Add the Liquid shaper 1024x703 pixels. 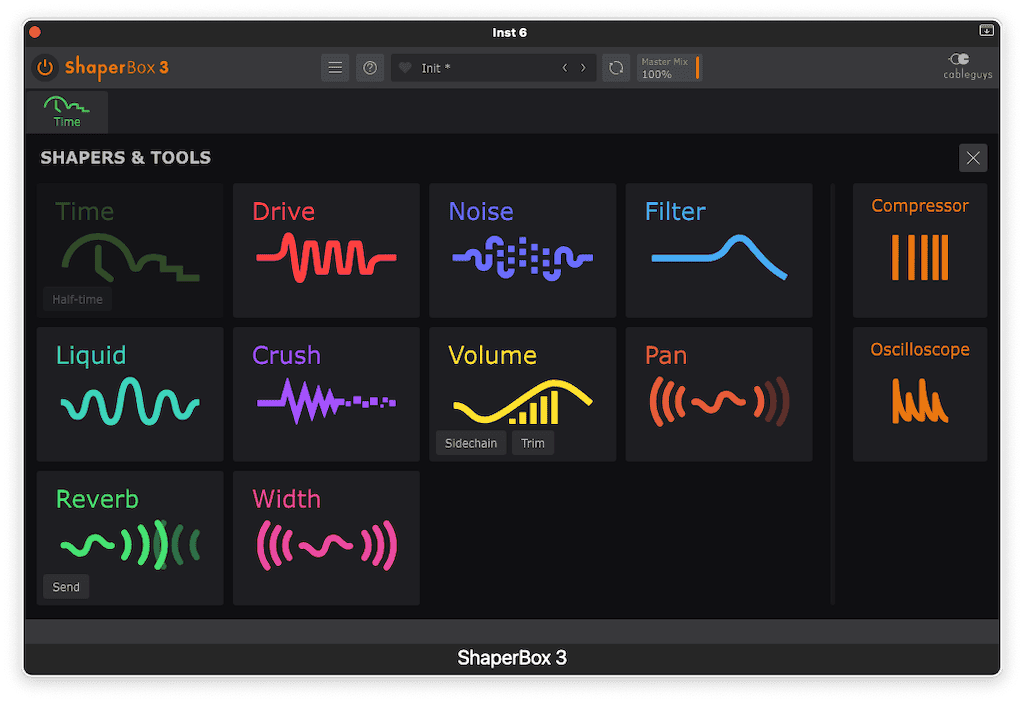(x=129, y=393)
